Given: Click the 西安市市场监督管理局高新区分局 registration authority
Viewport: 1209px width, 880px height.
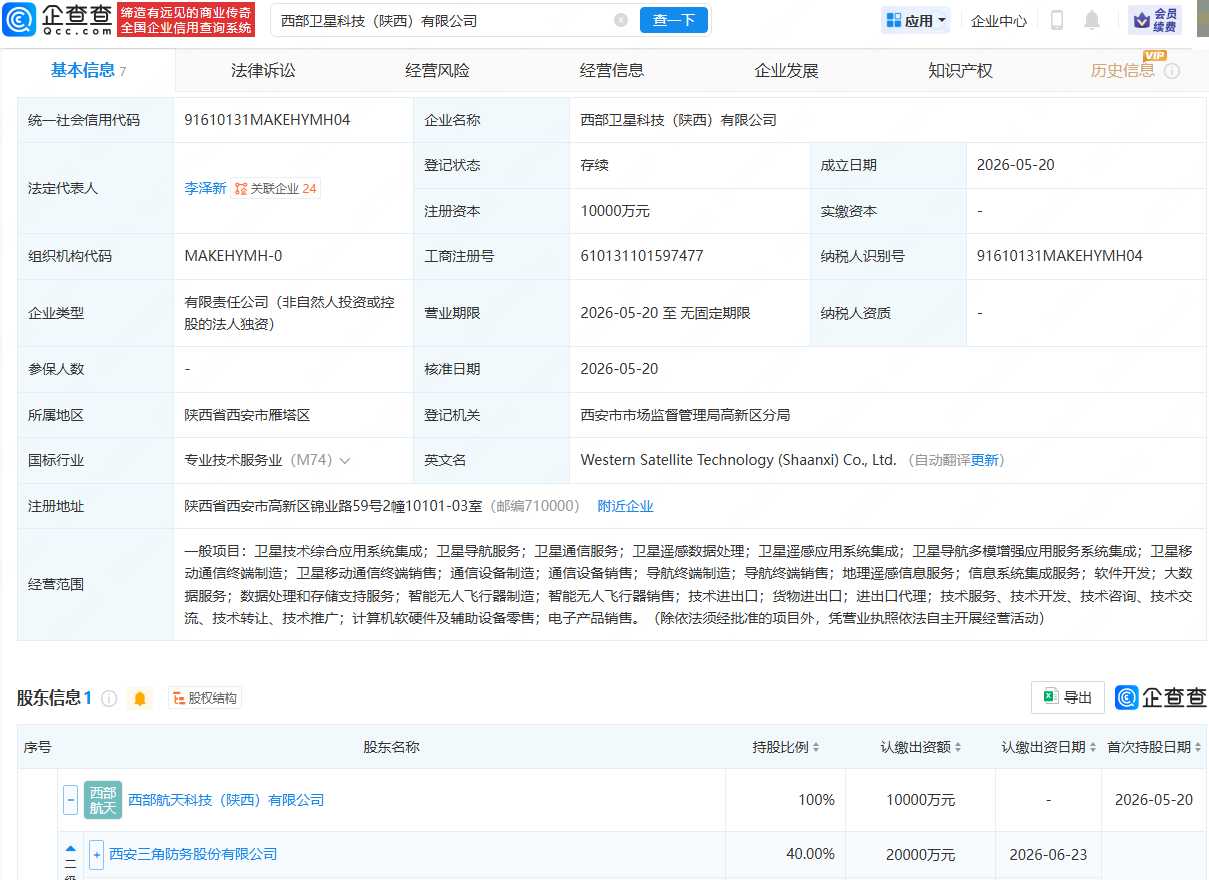Looking at the screenshot, I should click(685, 415).
